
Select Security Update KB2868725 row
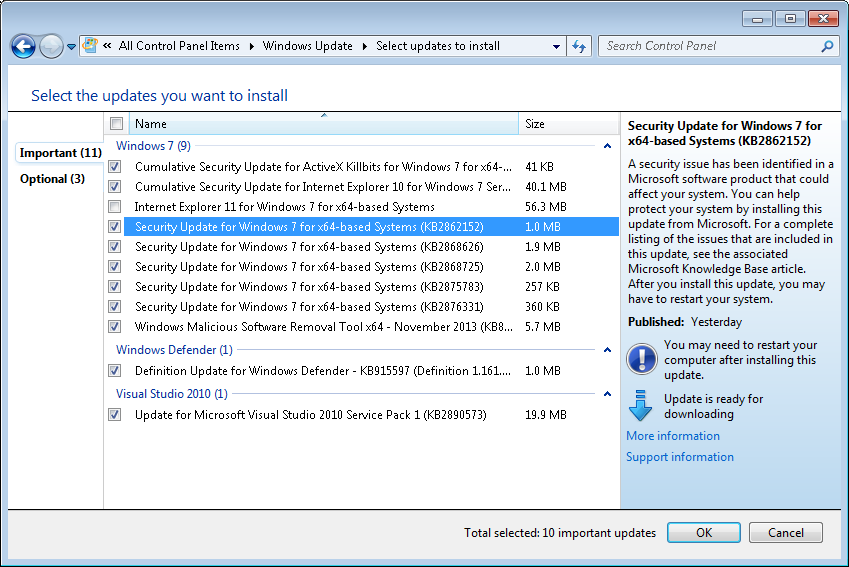[x=371, y=266]
